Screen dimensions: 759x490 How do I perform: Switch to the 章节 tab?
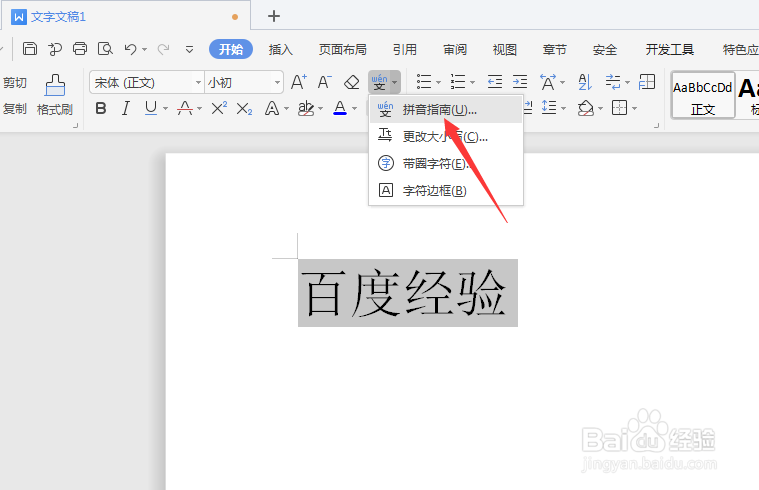point(555,49)
